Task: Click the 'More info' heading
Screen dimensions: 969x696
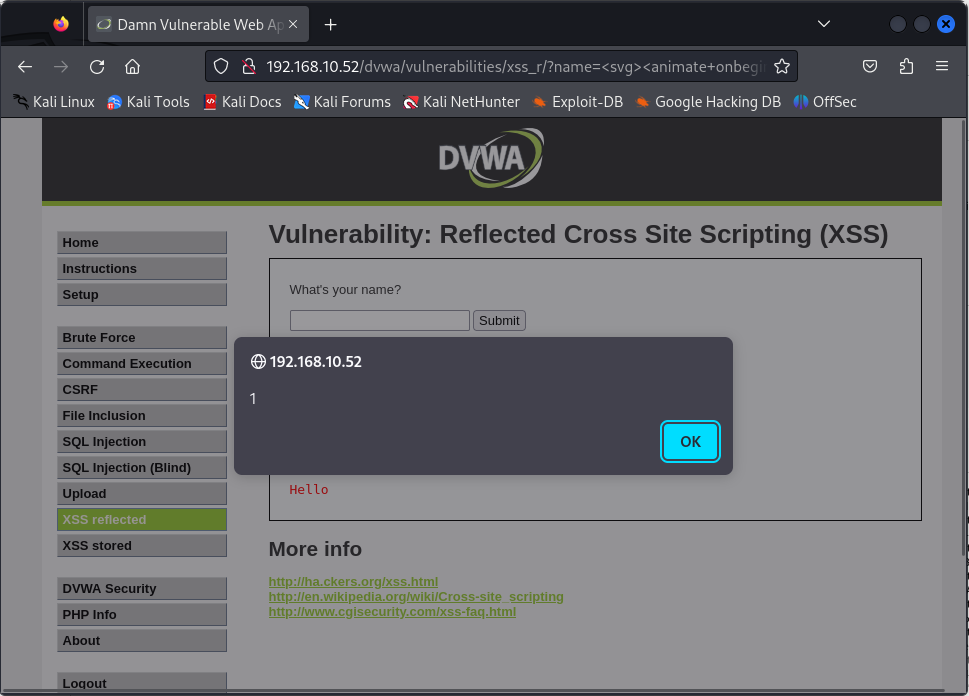Action: click(x=315, y=549)
